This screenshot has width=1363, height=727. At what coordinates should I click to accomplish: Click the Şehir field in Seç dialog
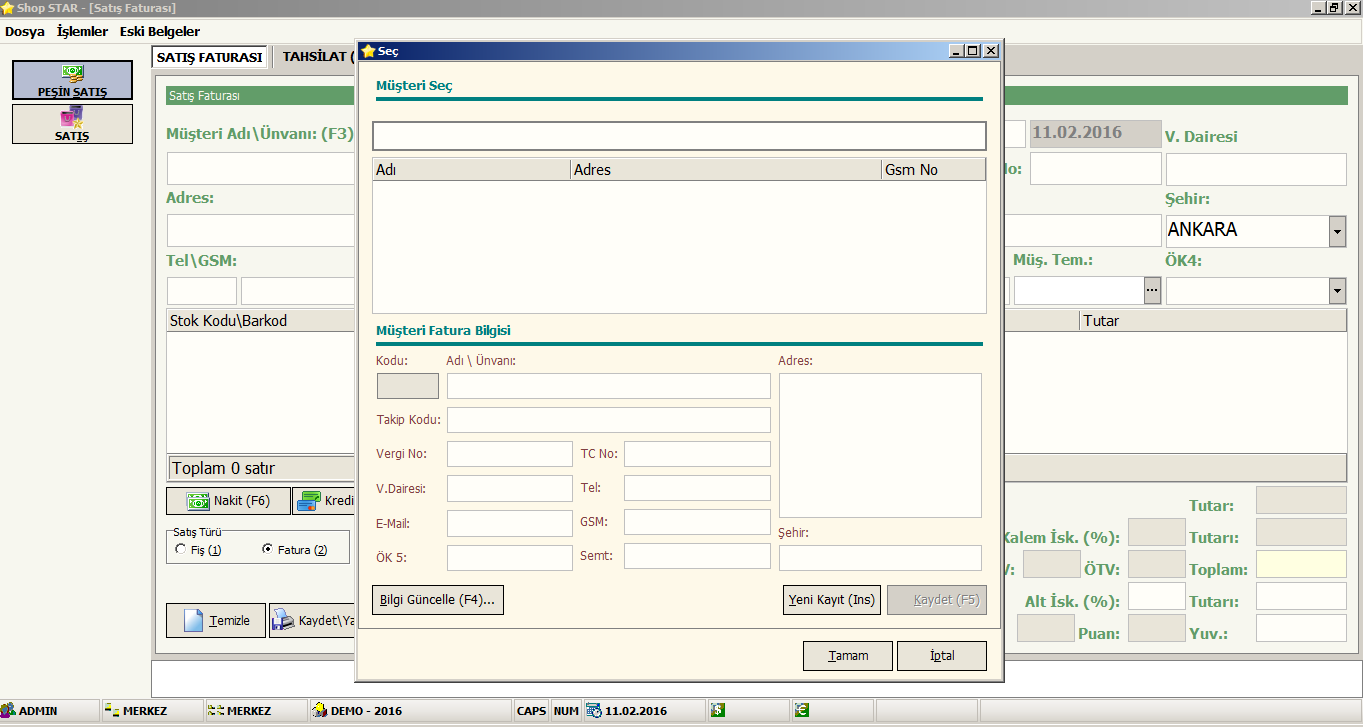(880, 558)
